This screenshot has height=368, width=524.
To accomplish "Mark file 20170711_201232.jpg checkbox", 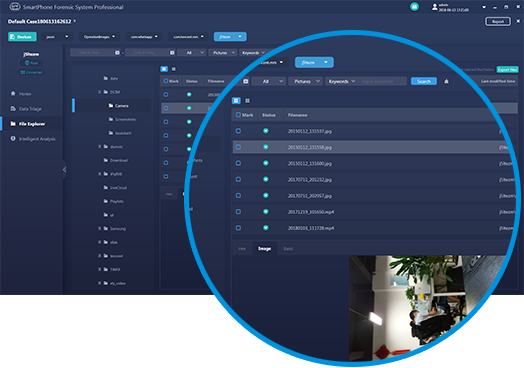I will point(238,179).
